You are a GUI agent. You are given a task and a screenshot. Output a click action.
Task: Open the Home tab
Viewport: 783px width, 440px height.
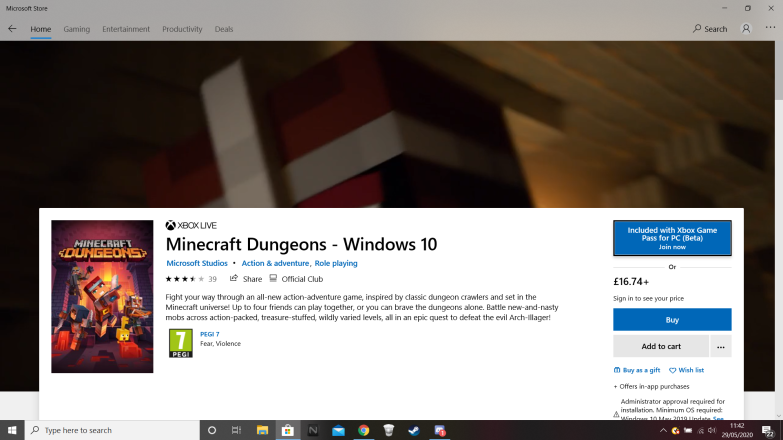point(40,29)
